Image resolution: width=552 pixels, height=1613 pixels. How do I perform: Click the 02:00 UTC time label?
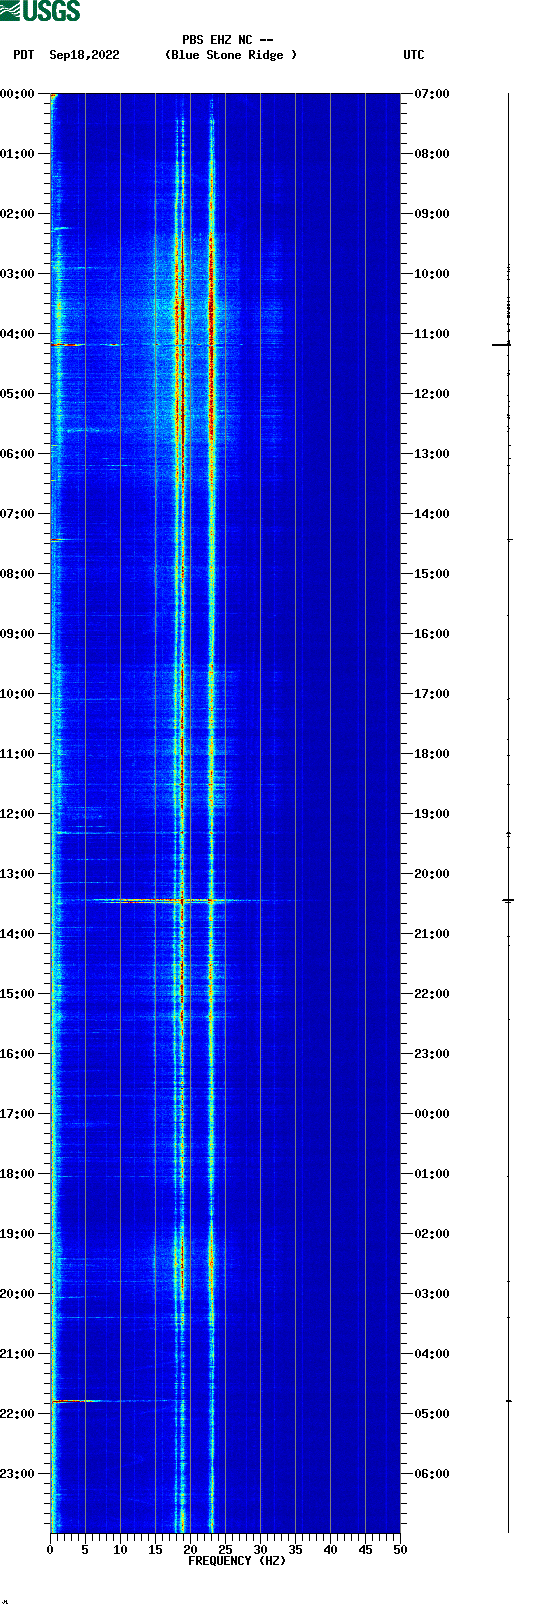click(432, 1234)
